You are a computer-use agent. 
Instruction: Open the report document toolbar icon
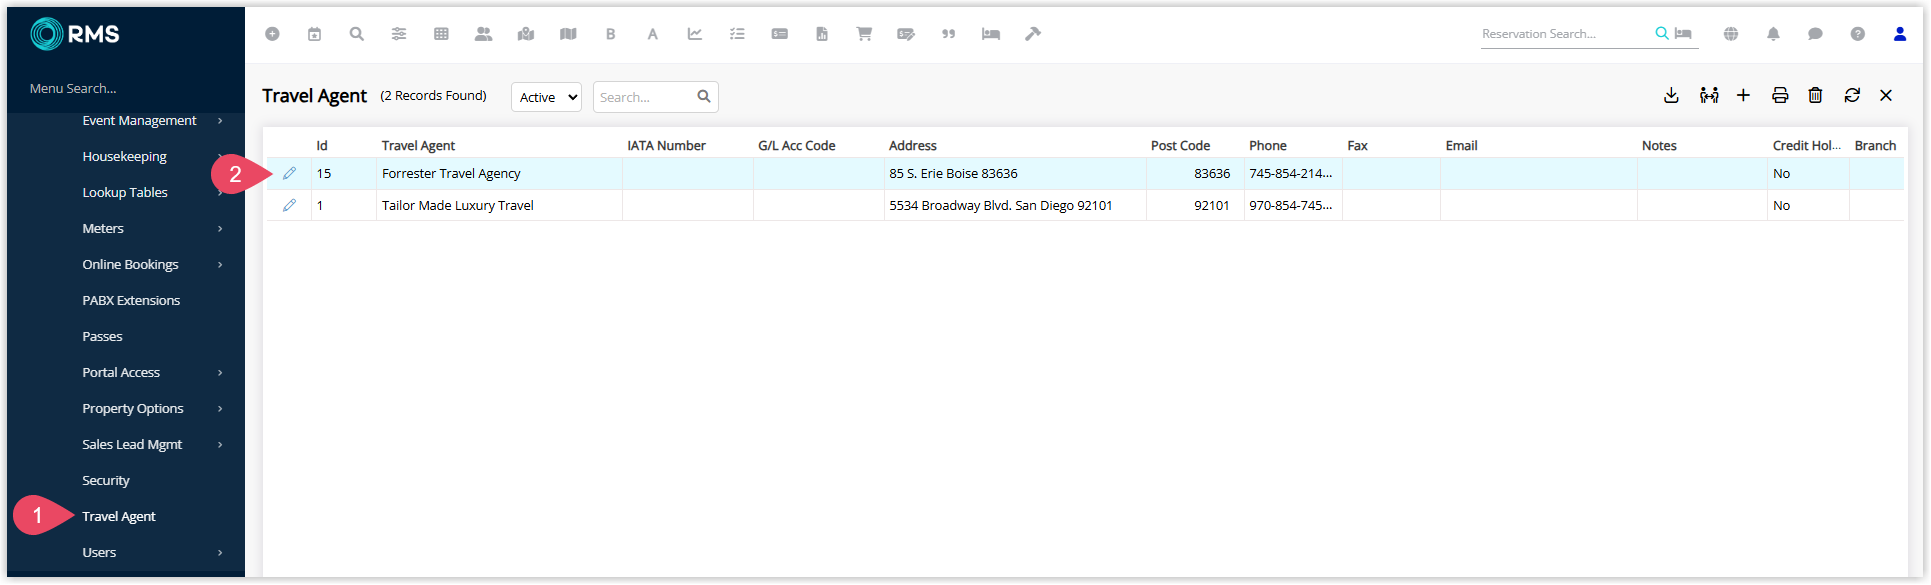coord(822,34)
